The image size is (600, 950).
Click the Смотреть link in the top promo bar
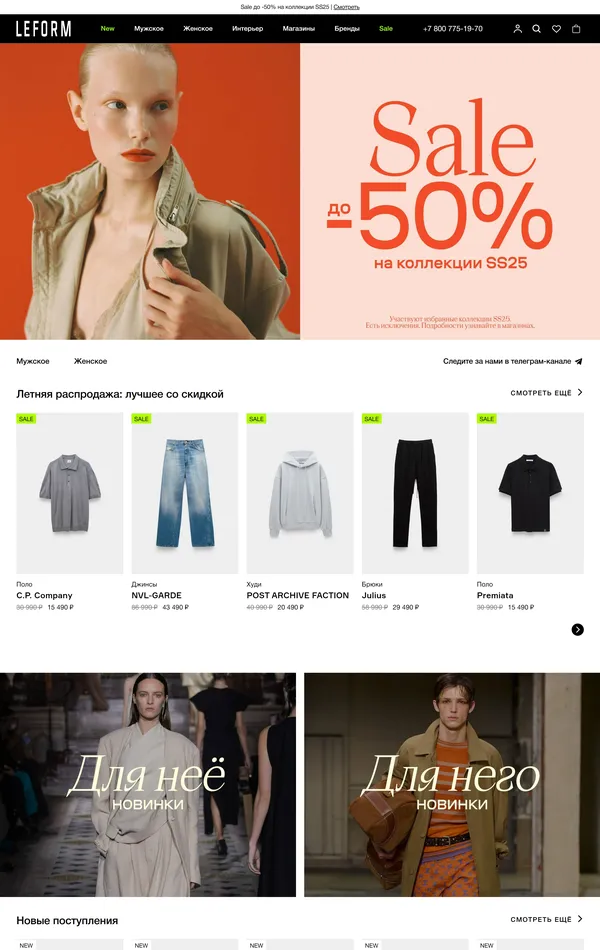point(347,7)
